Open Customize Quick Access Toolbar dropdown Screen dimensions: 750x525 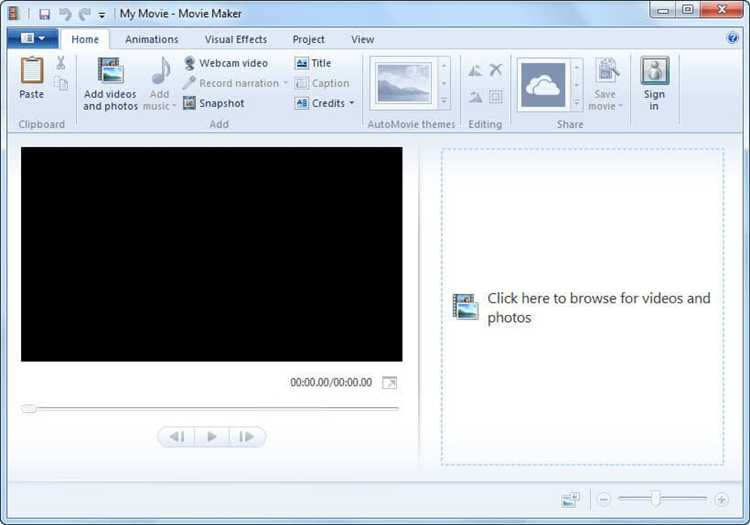101,15
